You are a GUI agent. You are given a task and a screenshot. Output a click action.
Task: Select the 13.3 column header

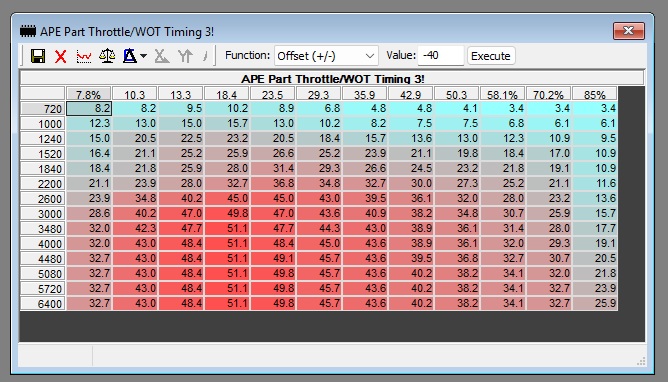coord(181,94)
